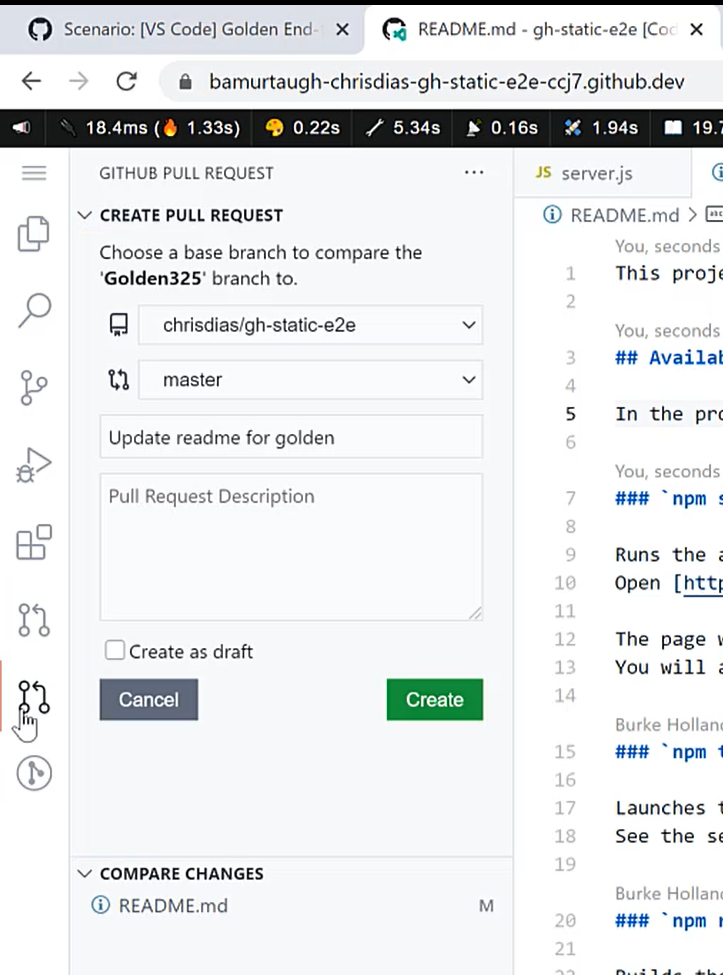Open the Source Control view
The width and height of the screenshot is (723, 975).
[34, 387]
